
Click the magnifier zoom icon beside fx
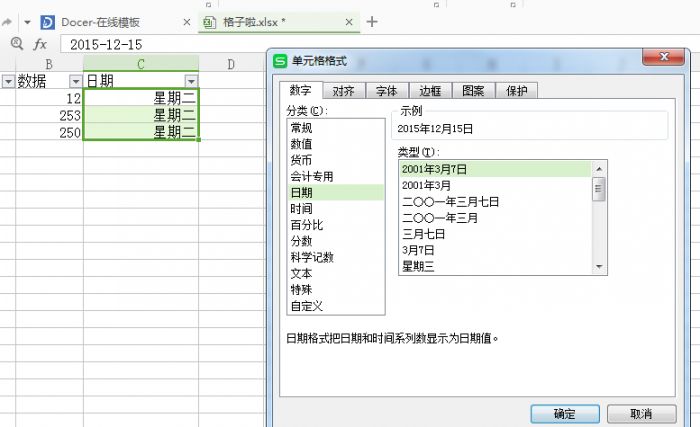(17, 43)
